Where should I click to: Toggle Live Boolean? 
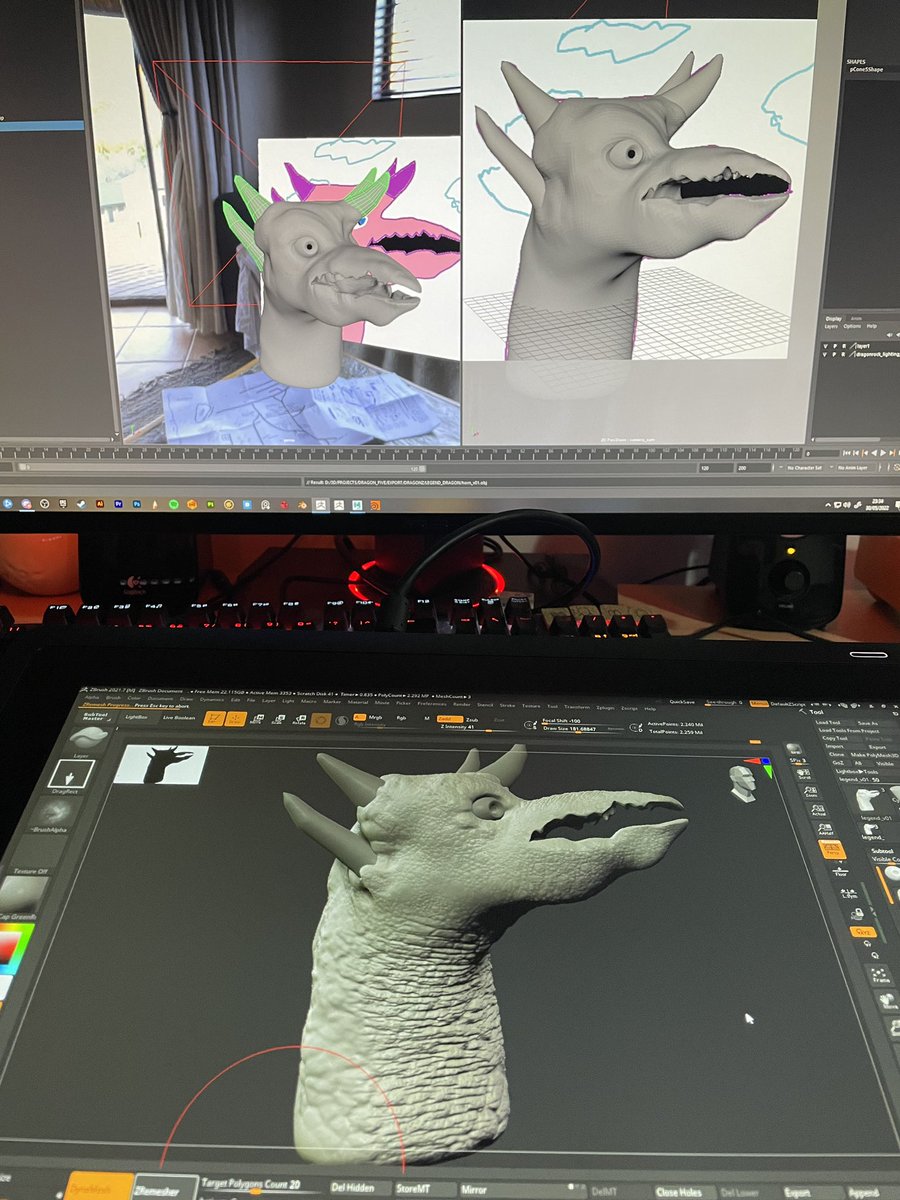[179, 717]
